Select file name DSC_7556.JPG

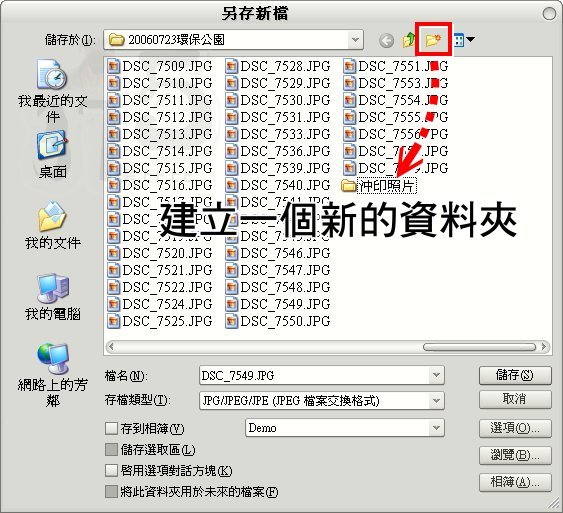coord(403,134)
